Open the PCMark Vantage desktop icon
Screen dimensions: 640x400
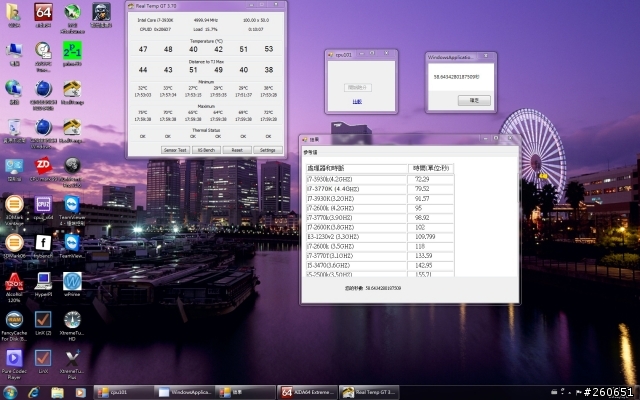coord(43,50)
